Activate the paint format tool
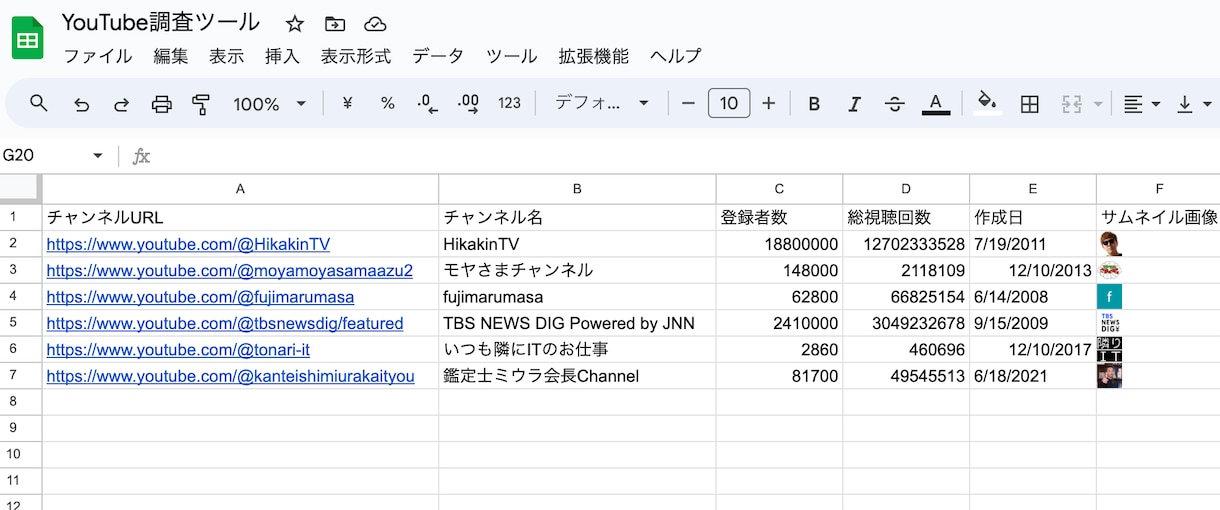Viewport: 1220px width, 510px height. pyautogui.click(x=201, y=104)
